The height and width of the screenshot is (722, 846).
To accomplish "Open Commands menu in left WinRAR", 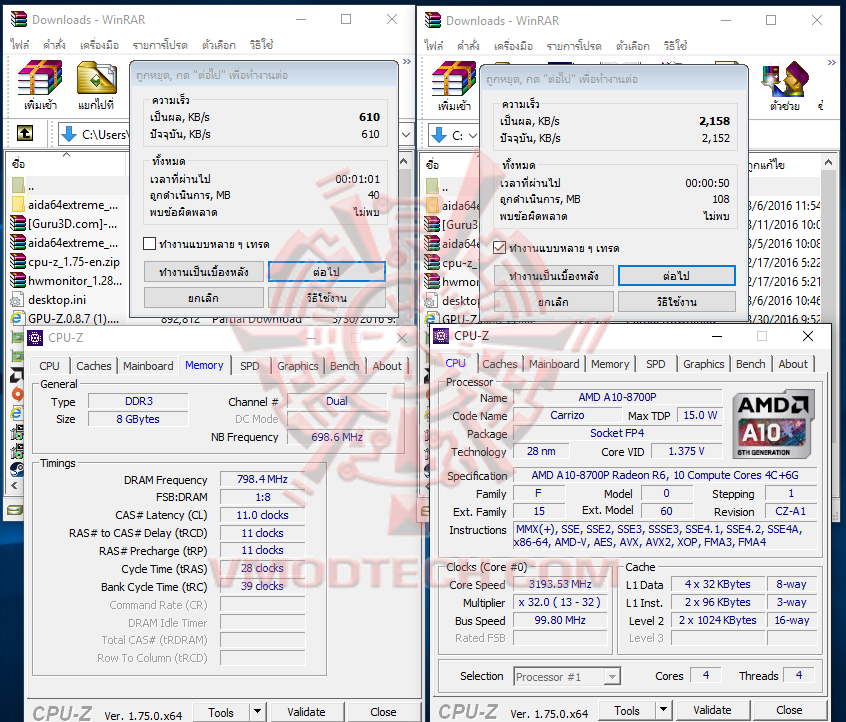I will [54, 45].
